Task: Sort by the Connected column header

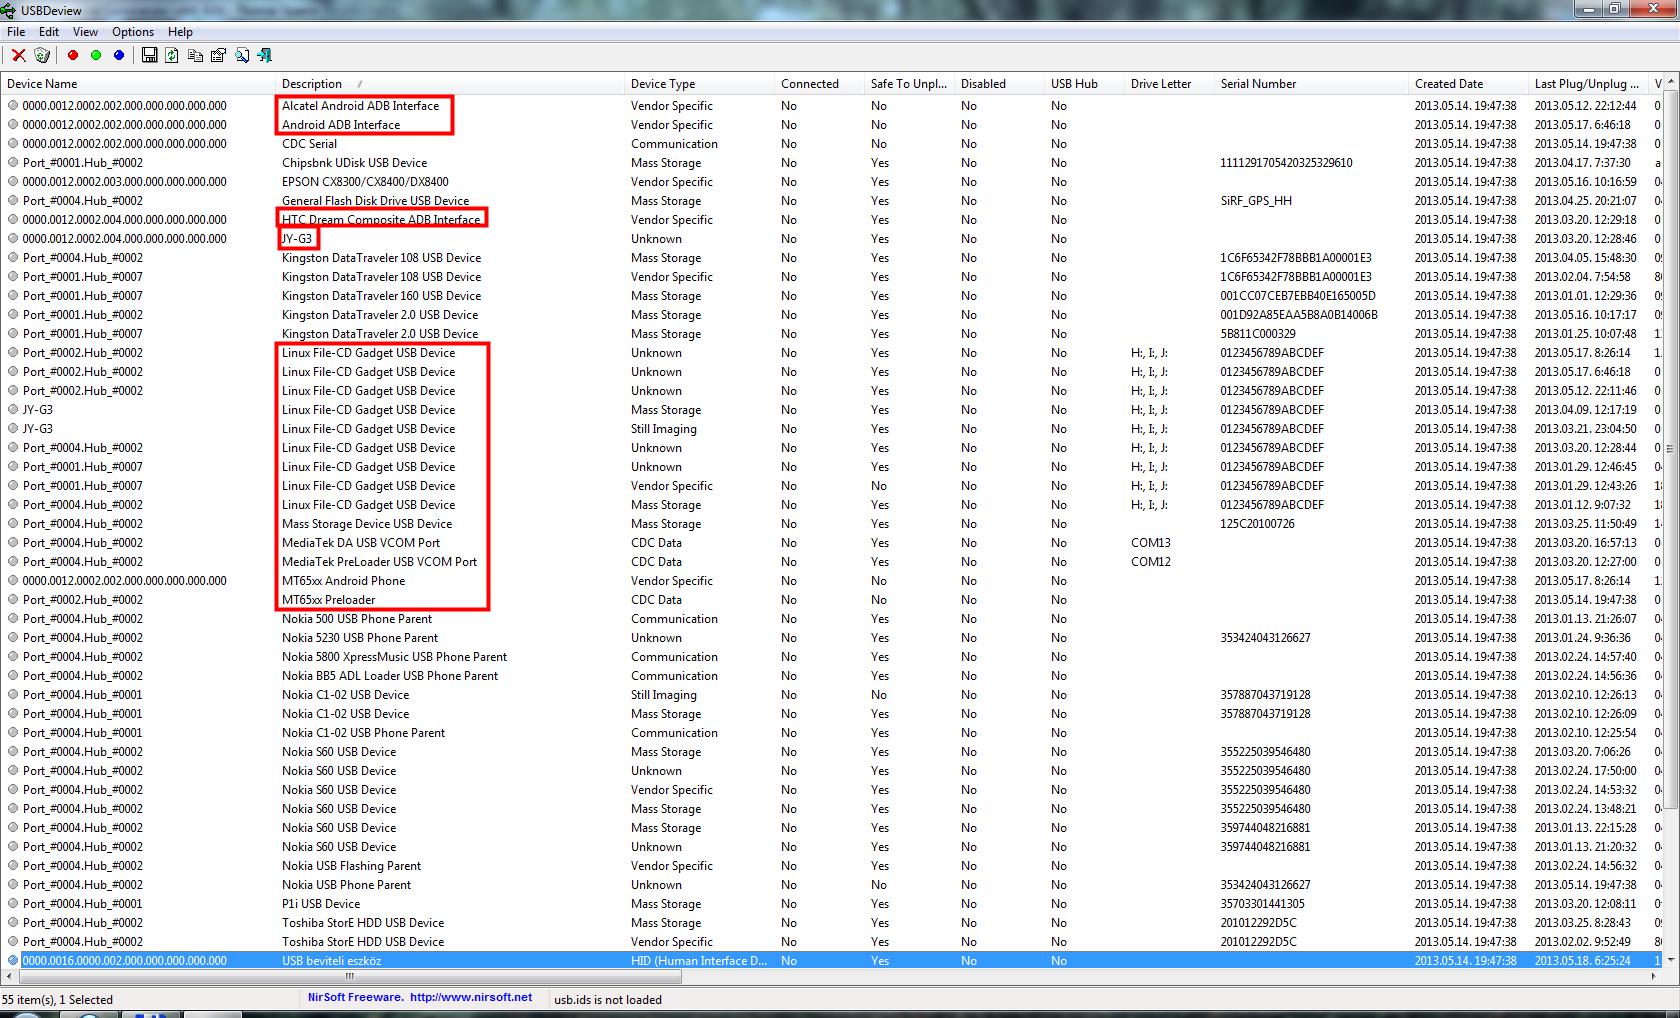Action: pos(819,84)
